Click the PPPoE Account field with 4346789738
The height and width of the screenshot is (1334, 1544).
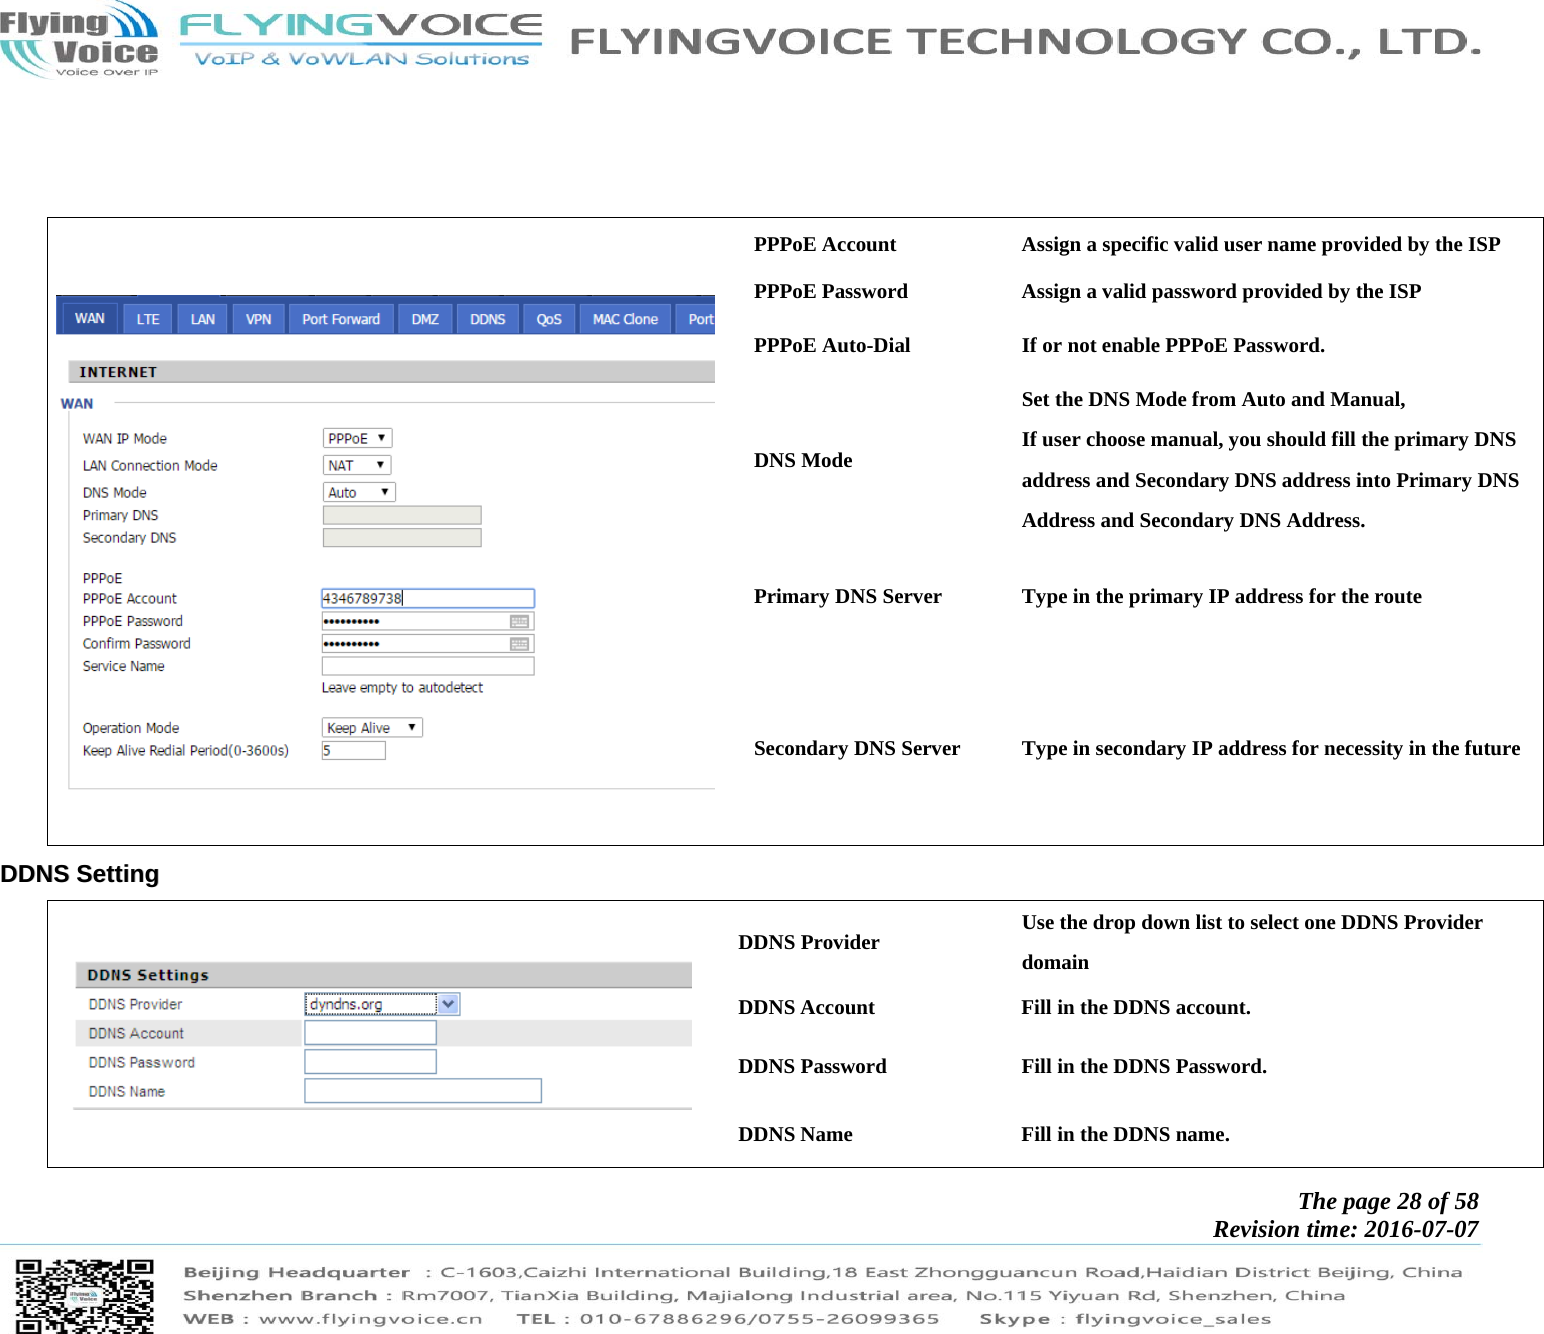coord(428,598)
